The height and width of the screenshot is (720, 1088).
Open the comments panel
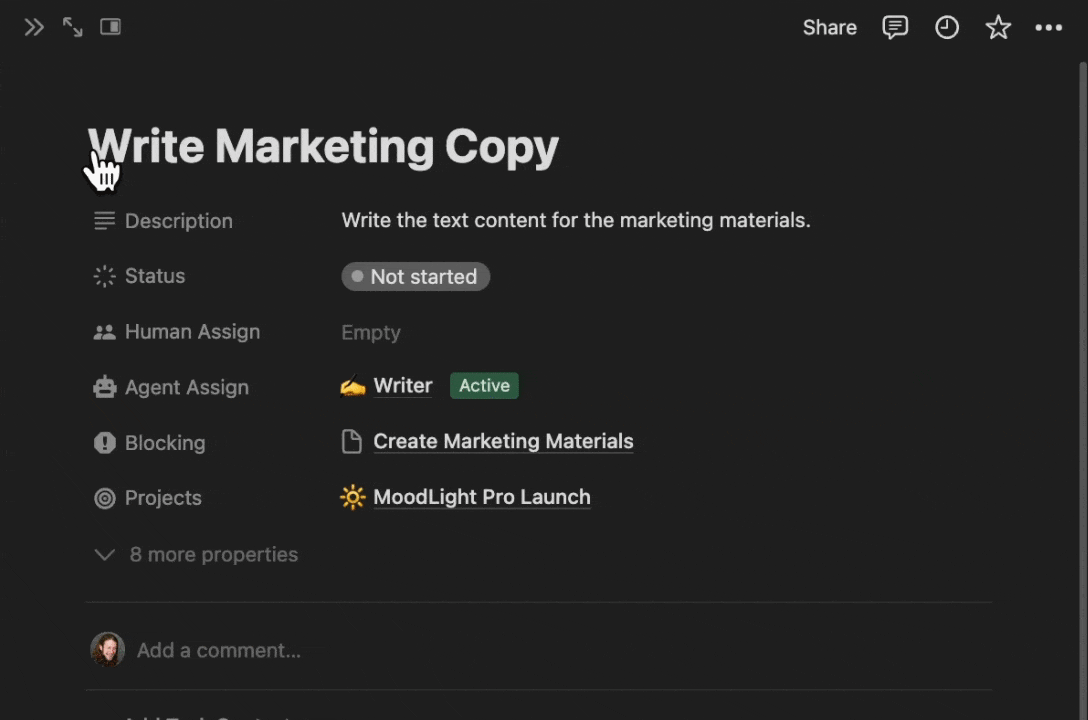pos(895,27)
